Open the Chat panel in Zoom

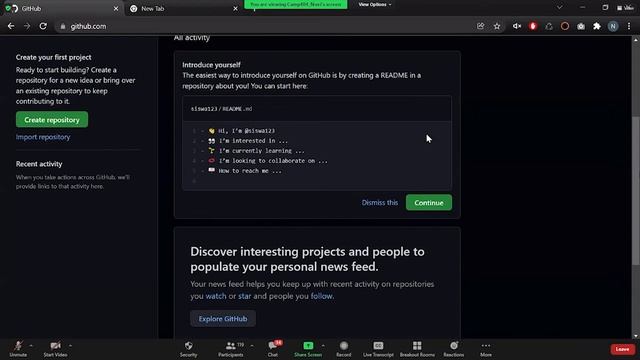pyautogui.click(x=273, y=349)
